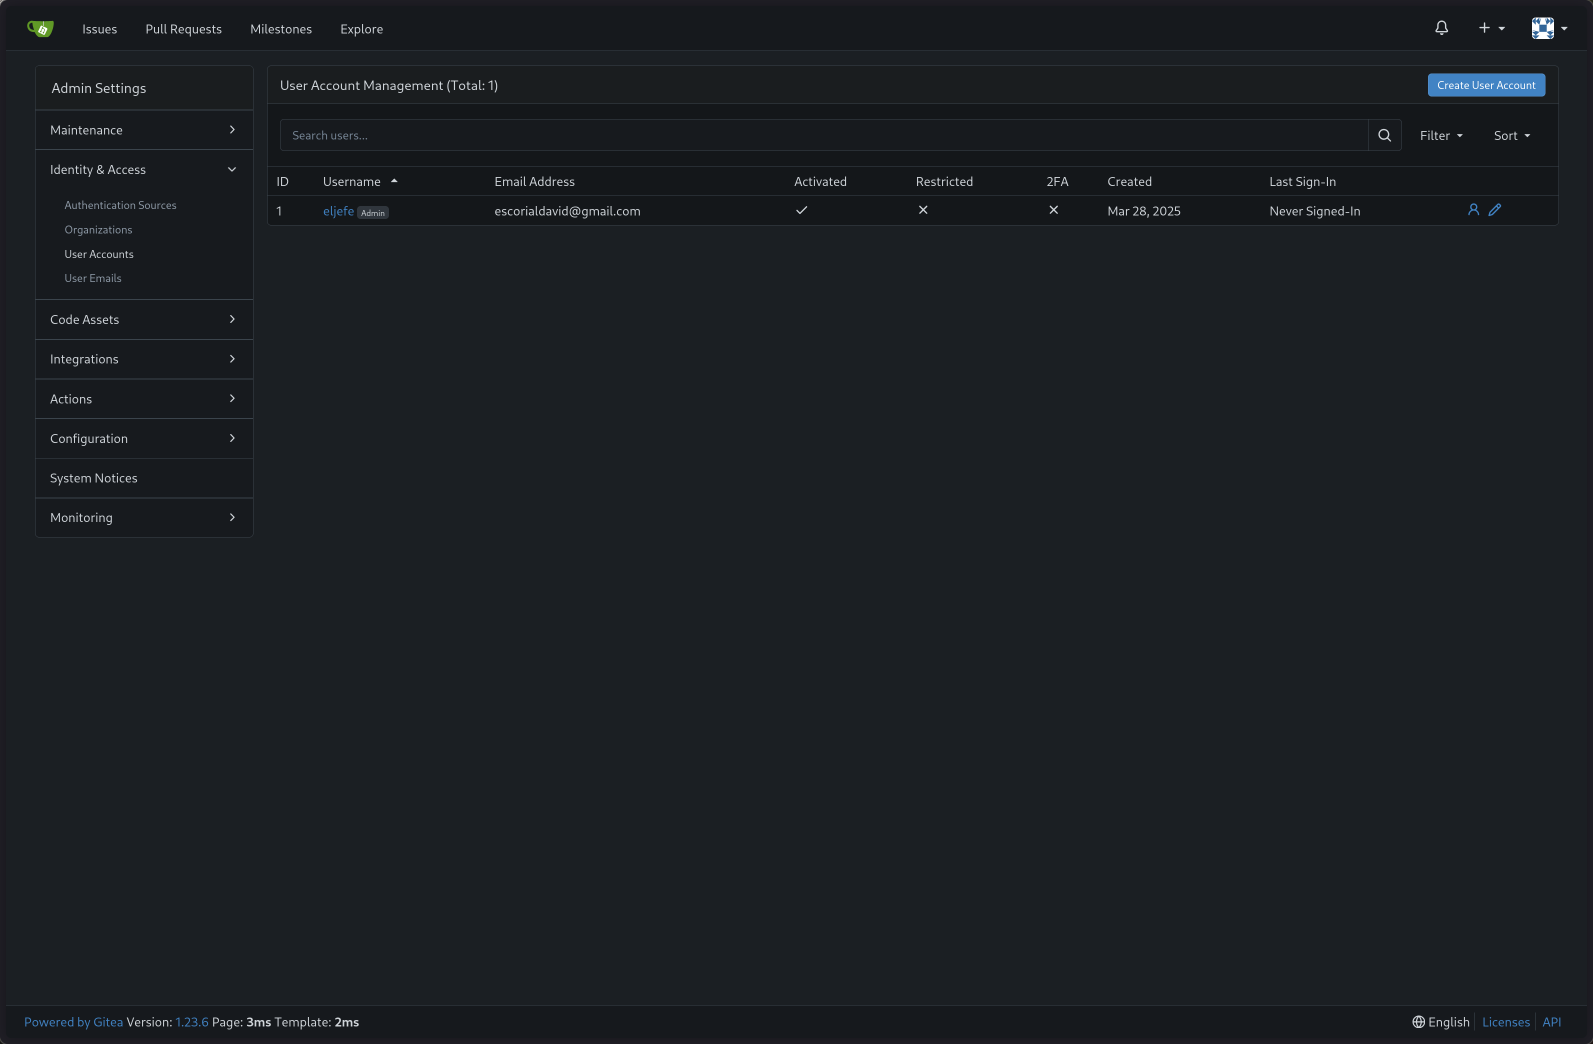Click the User Account Management title

(389, 85)
